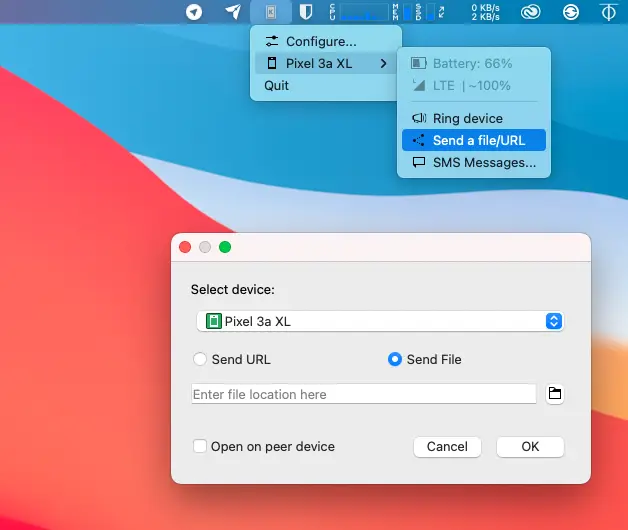Click the circular sync arrows menu bar icon
Image resolution: width=628 pixels, height=530 pixels.
point(571,12)
